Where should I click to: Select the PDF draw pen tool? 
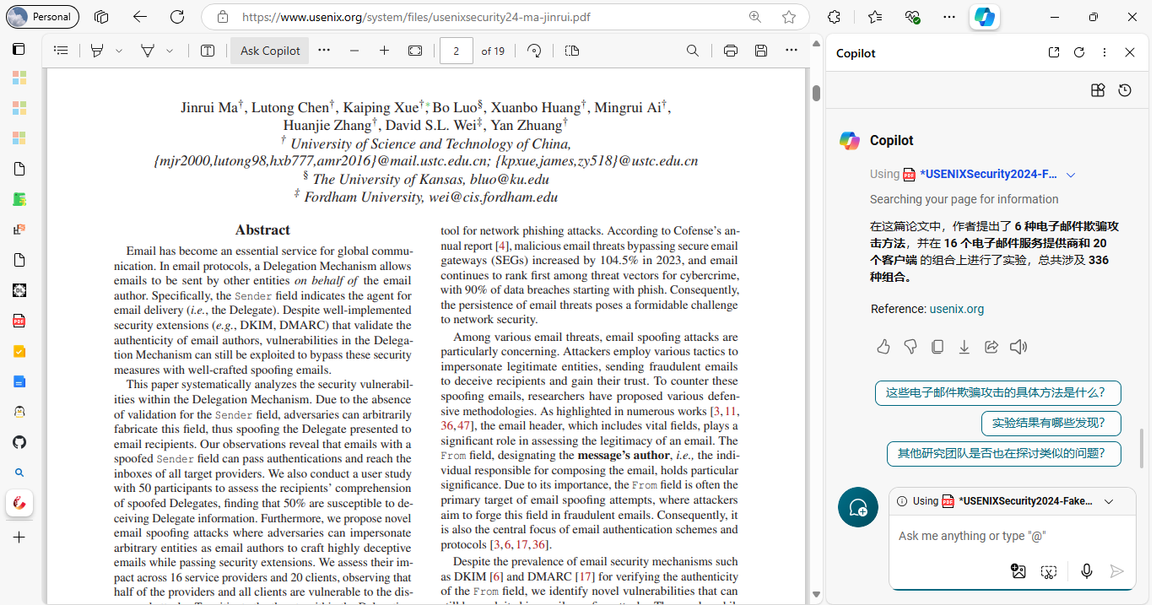coord(148,51)
